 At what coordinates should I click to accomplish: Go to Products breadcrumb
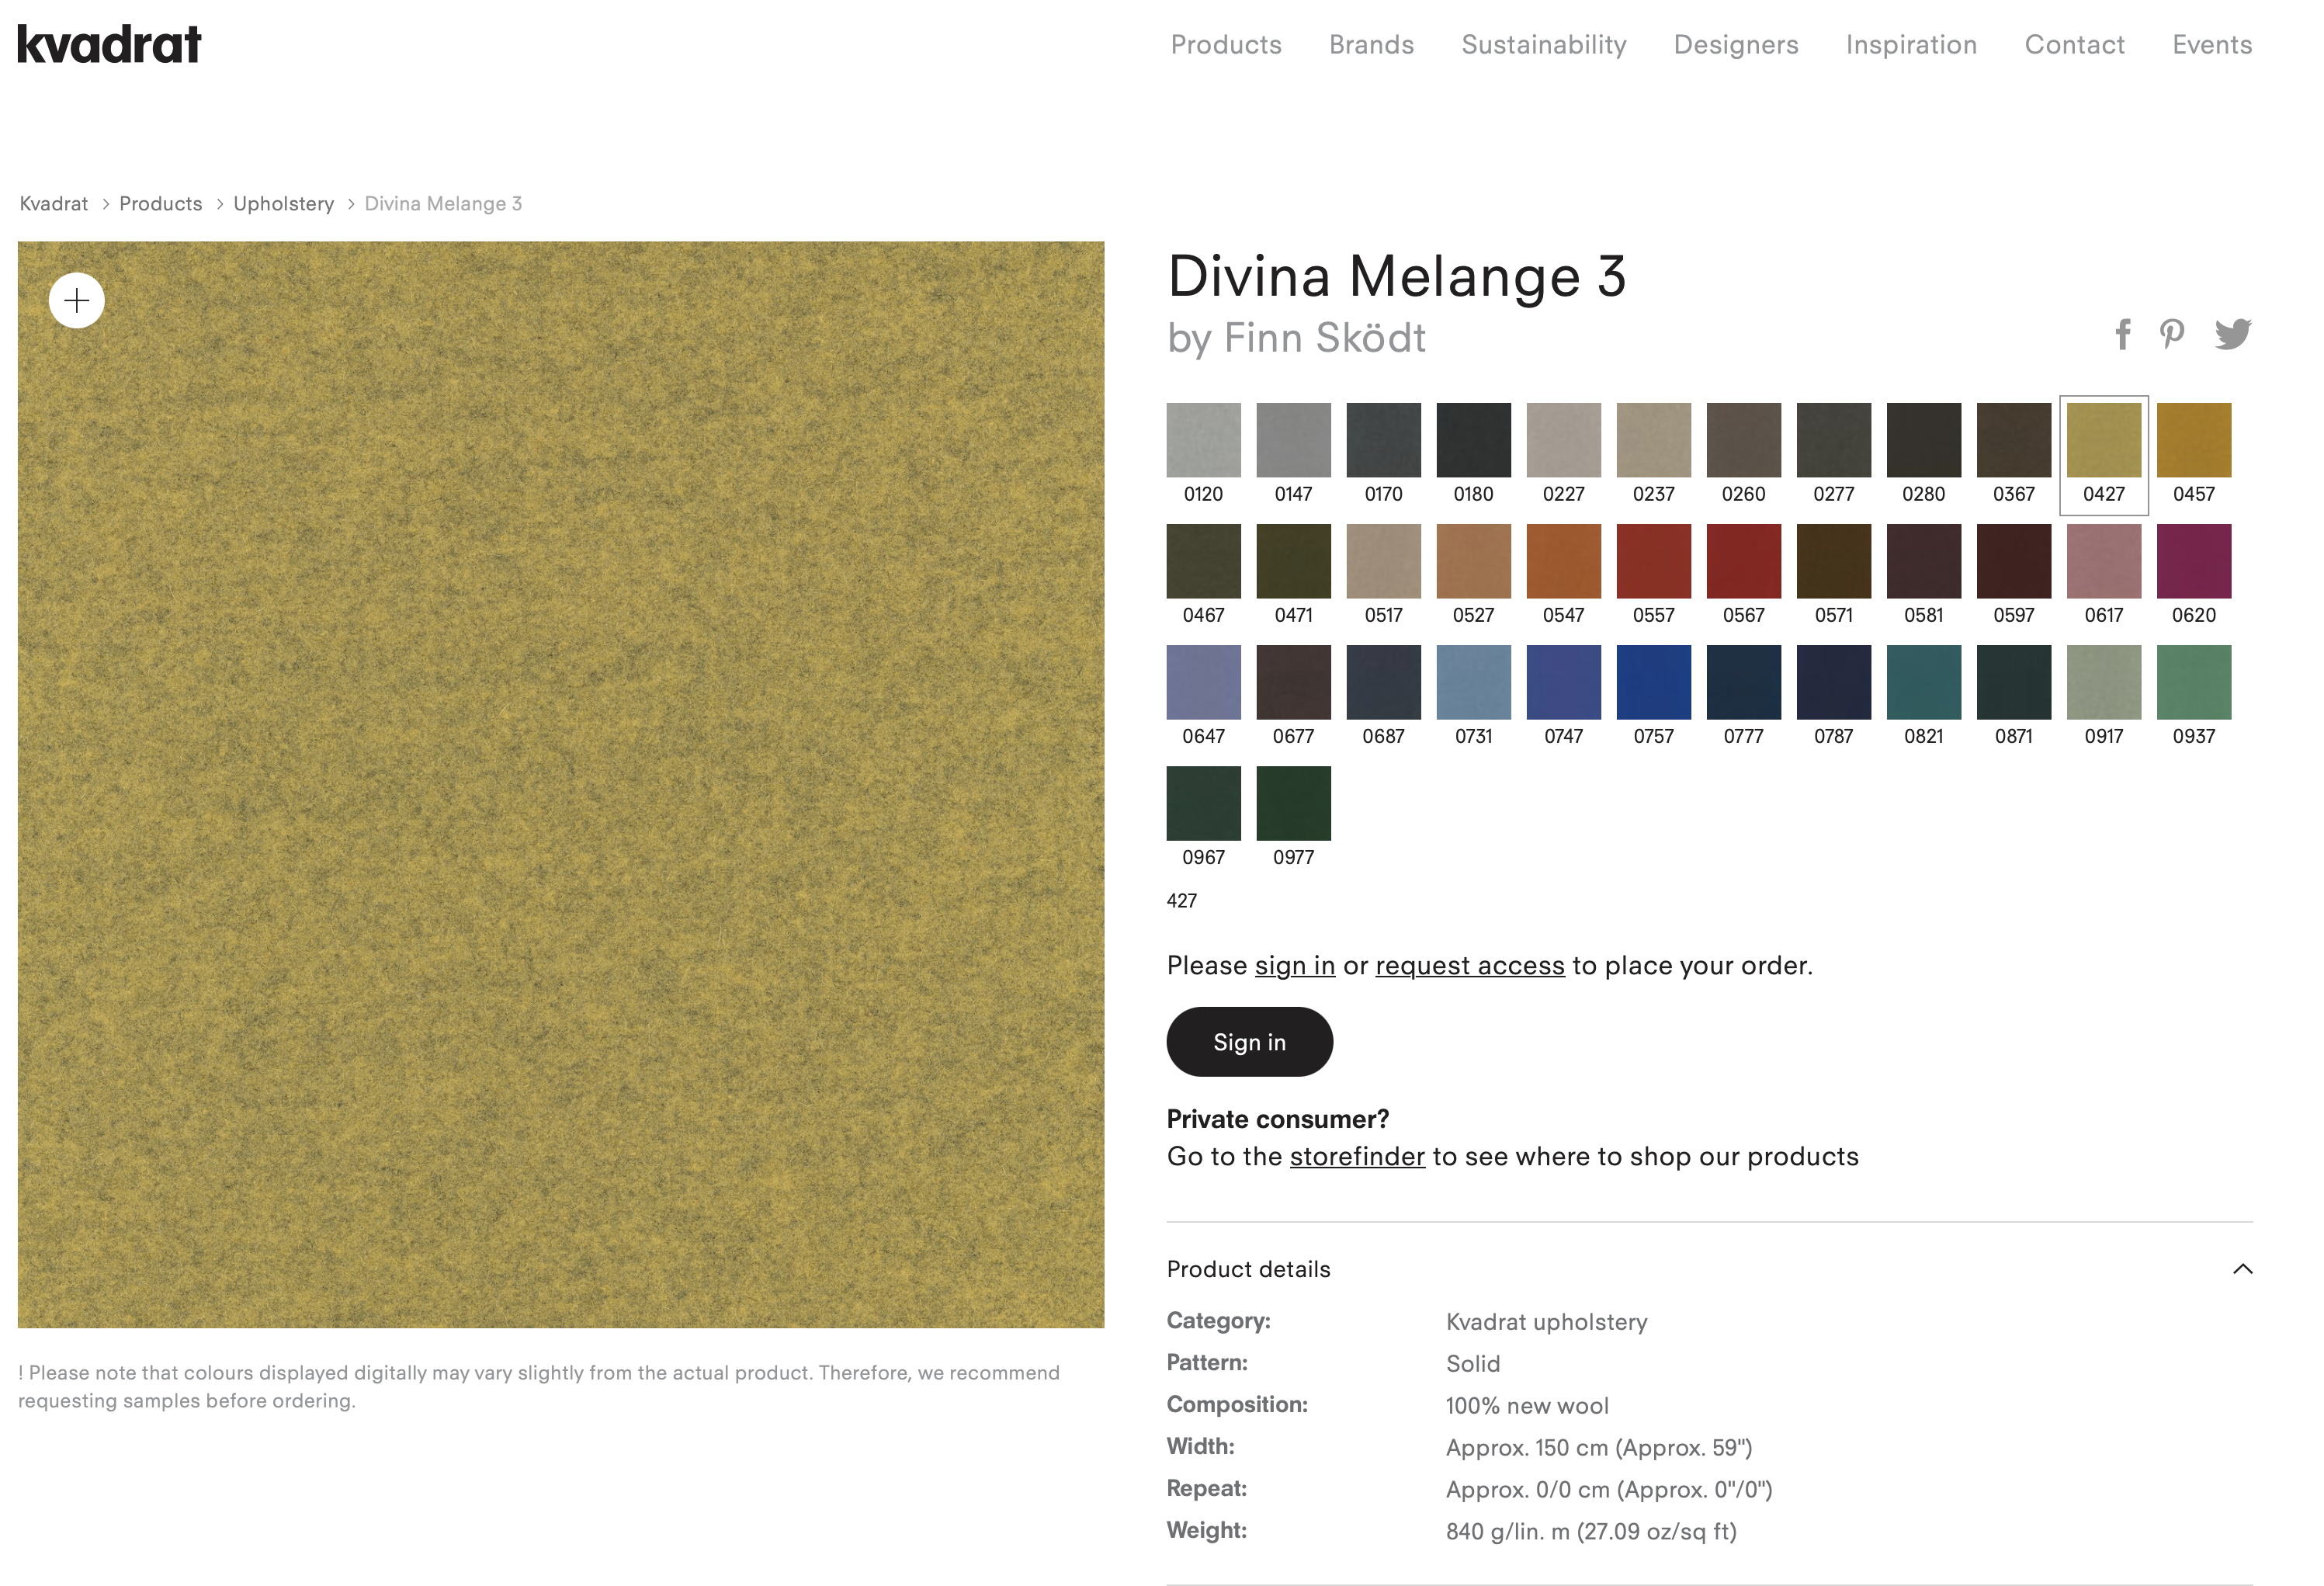click(x=161, y=203)
